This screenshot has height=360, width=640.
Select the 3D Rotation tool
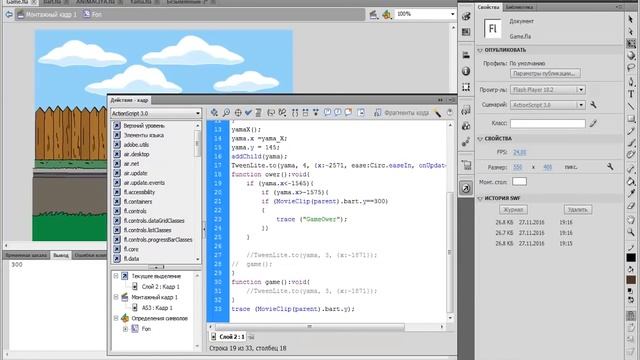pos(631,55)
